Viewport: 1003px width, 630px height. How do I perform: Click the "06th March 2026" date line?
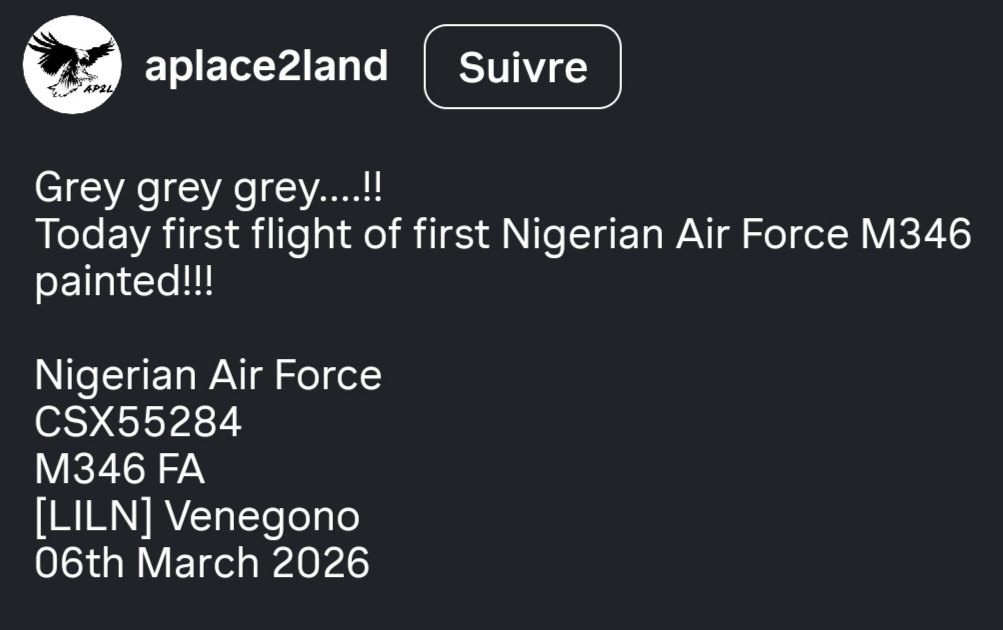tap(202, 563)
